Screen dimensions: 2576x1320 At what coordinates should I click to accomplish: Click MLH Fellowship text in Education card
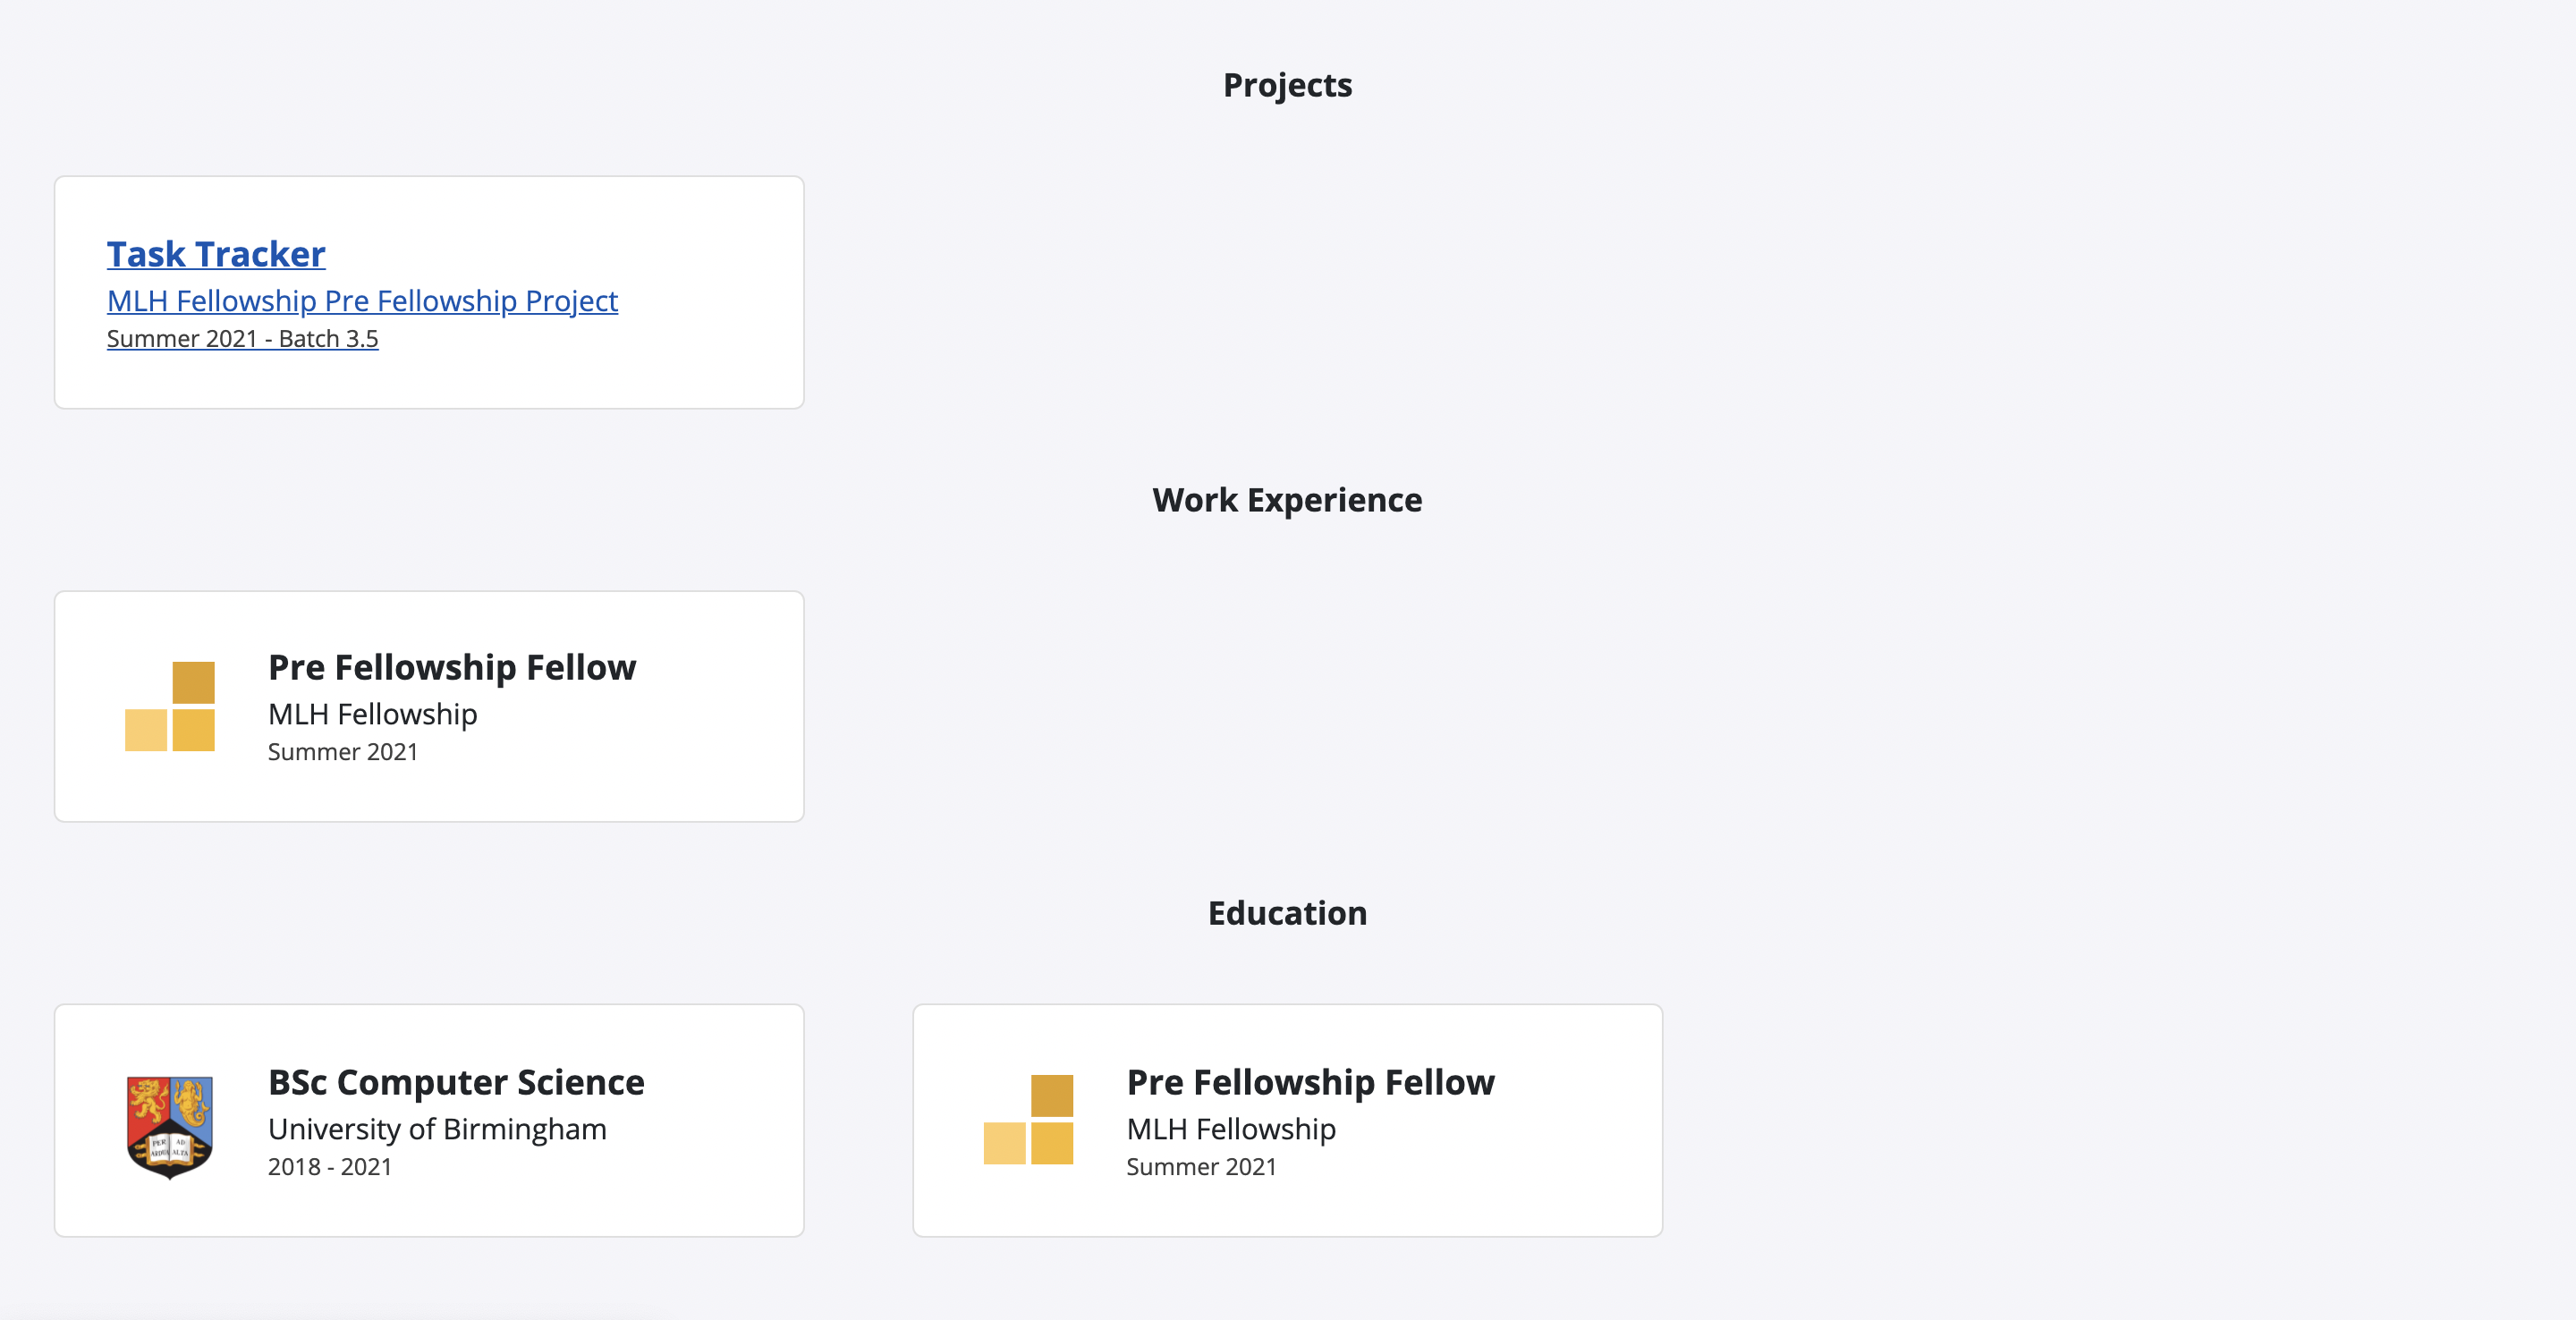click(1231, 1129)
